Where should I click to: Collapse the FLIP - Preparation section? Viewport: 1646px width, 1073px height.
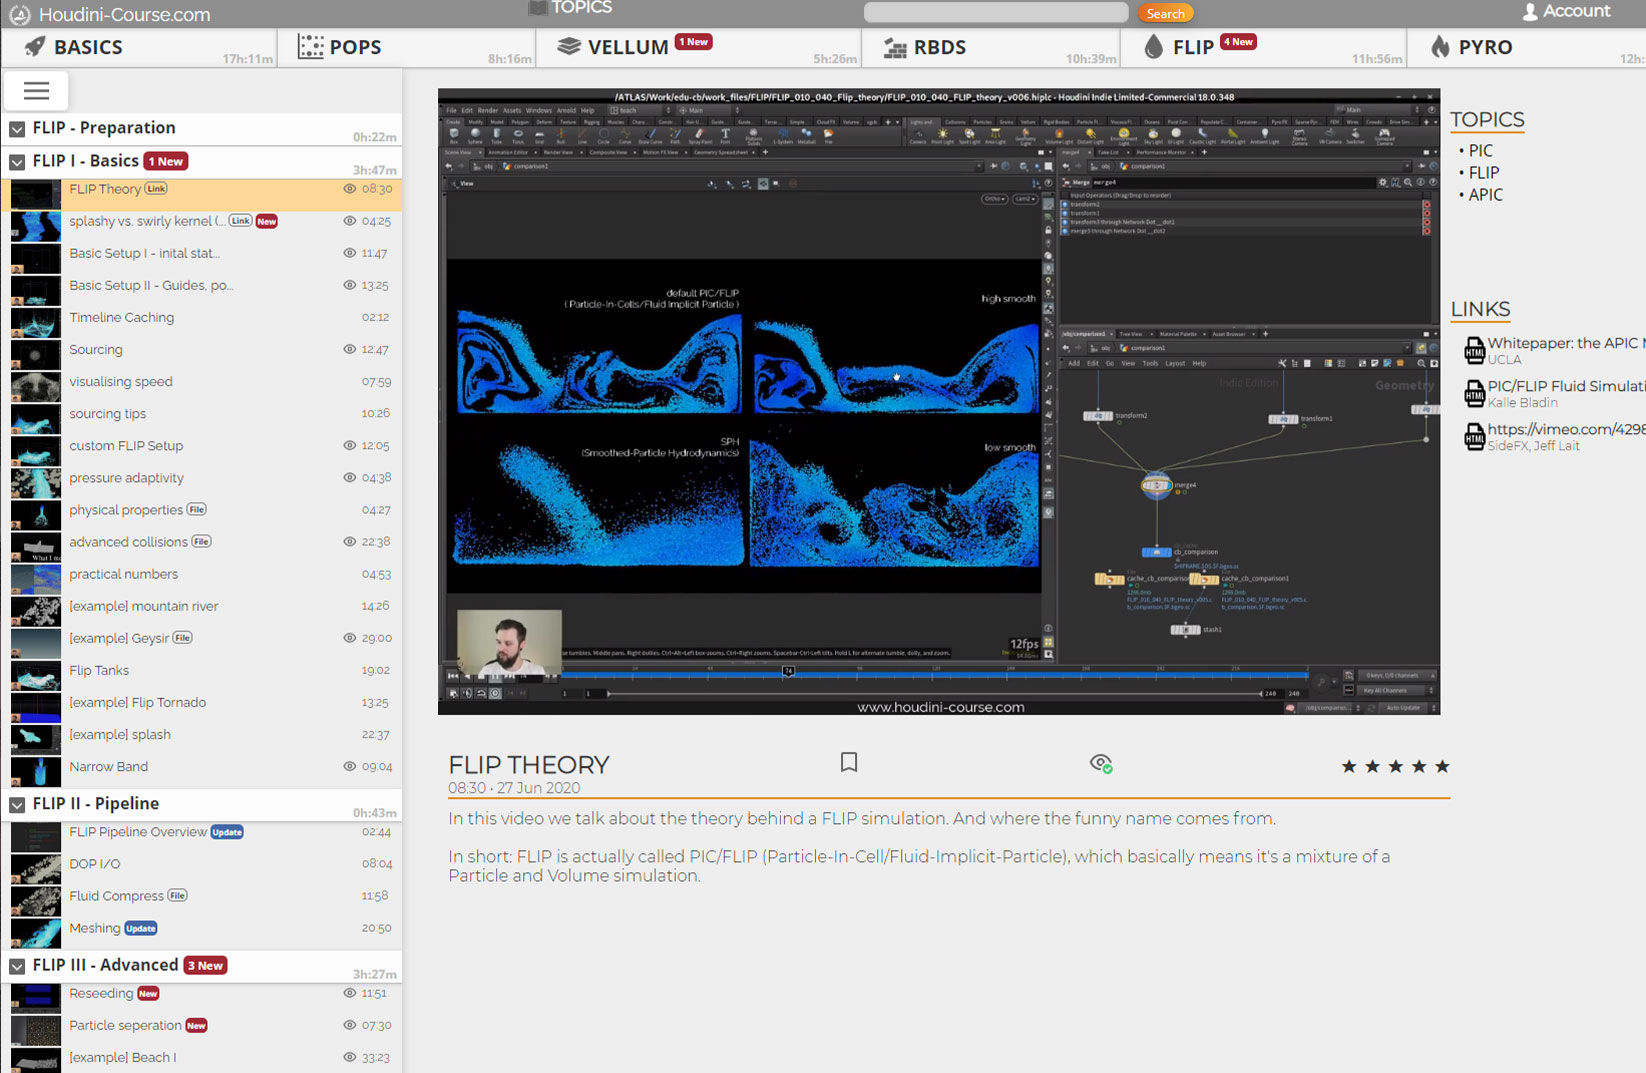[x=17, y=129]
